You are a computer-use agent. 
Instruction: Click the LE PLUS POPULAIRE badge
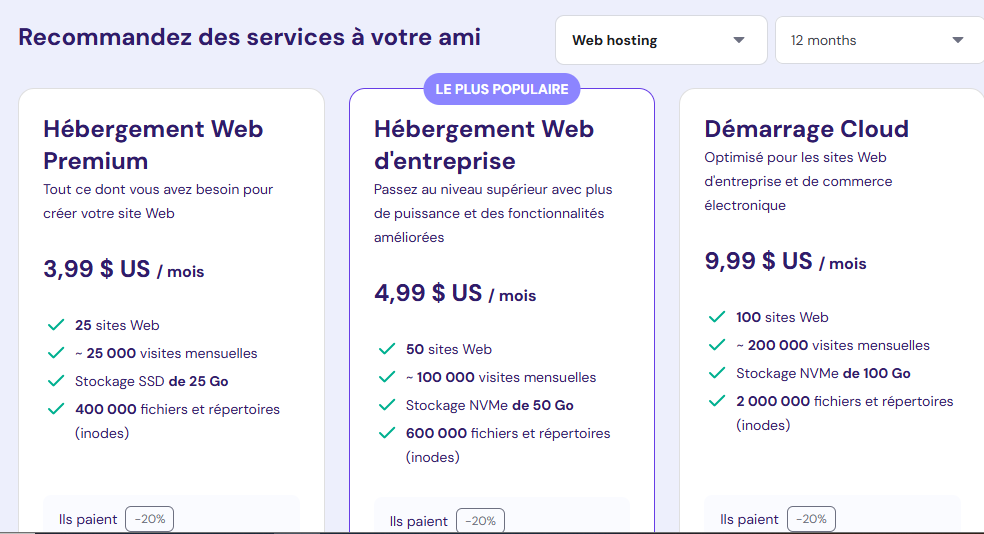point(501,89)
